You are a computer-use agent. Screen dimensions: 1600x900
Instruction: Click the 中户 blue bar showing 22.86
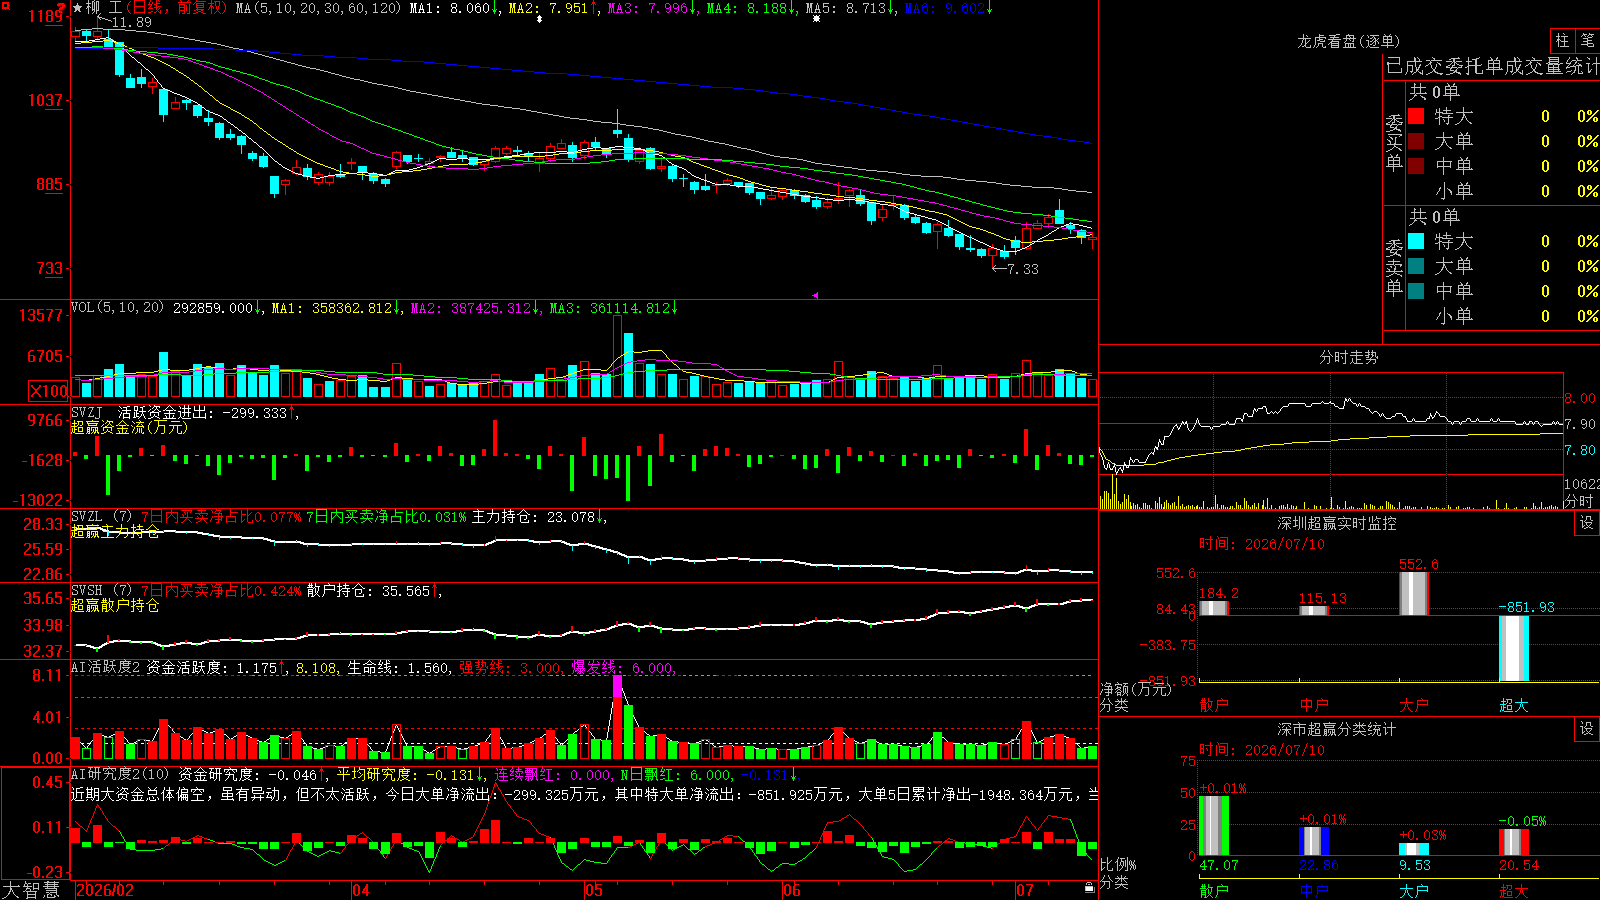tap(1314, 841)
